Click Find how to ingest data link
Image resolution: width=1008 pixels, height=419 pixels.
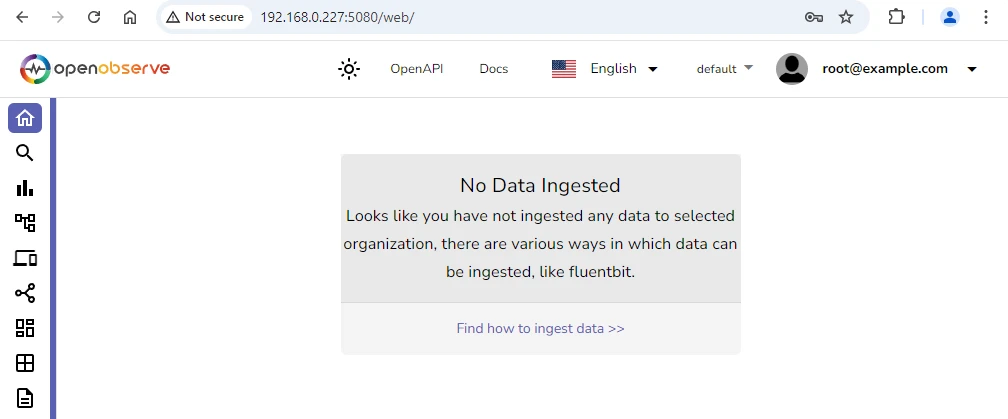[540, 328]
